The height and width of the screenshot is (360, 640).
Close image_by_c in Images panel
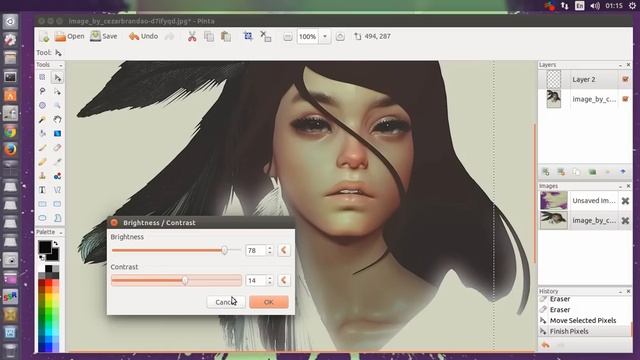coord(625,220)
